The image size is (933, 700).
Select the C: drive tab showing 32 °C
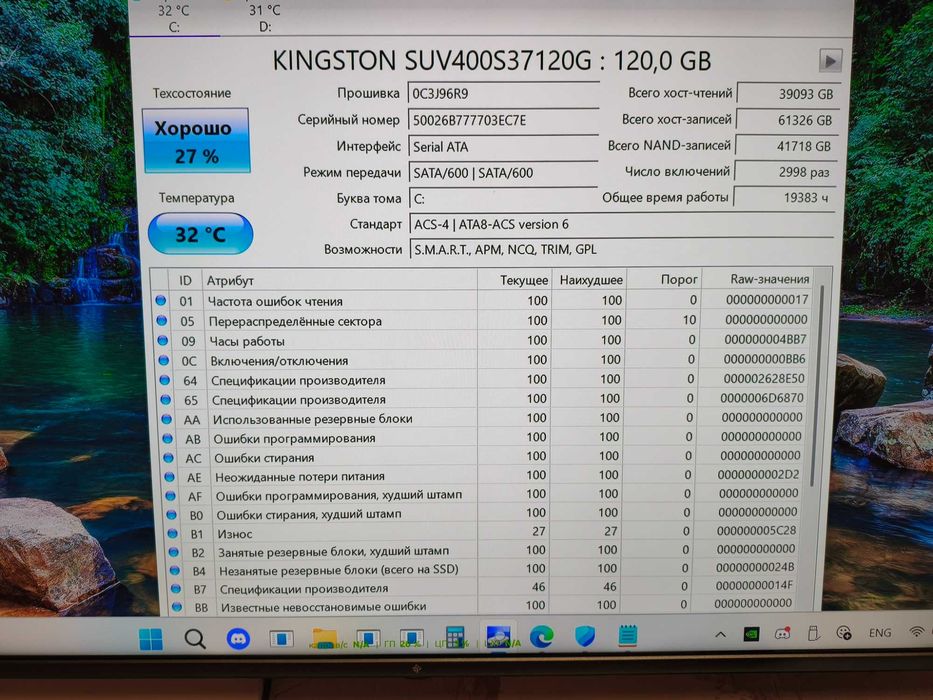[x=174, y=18]
